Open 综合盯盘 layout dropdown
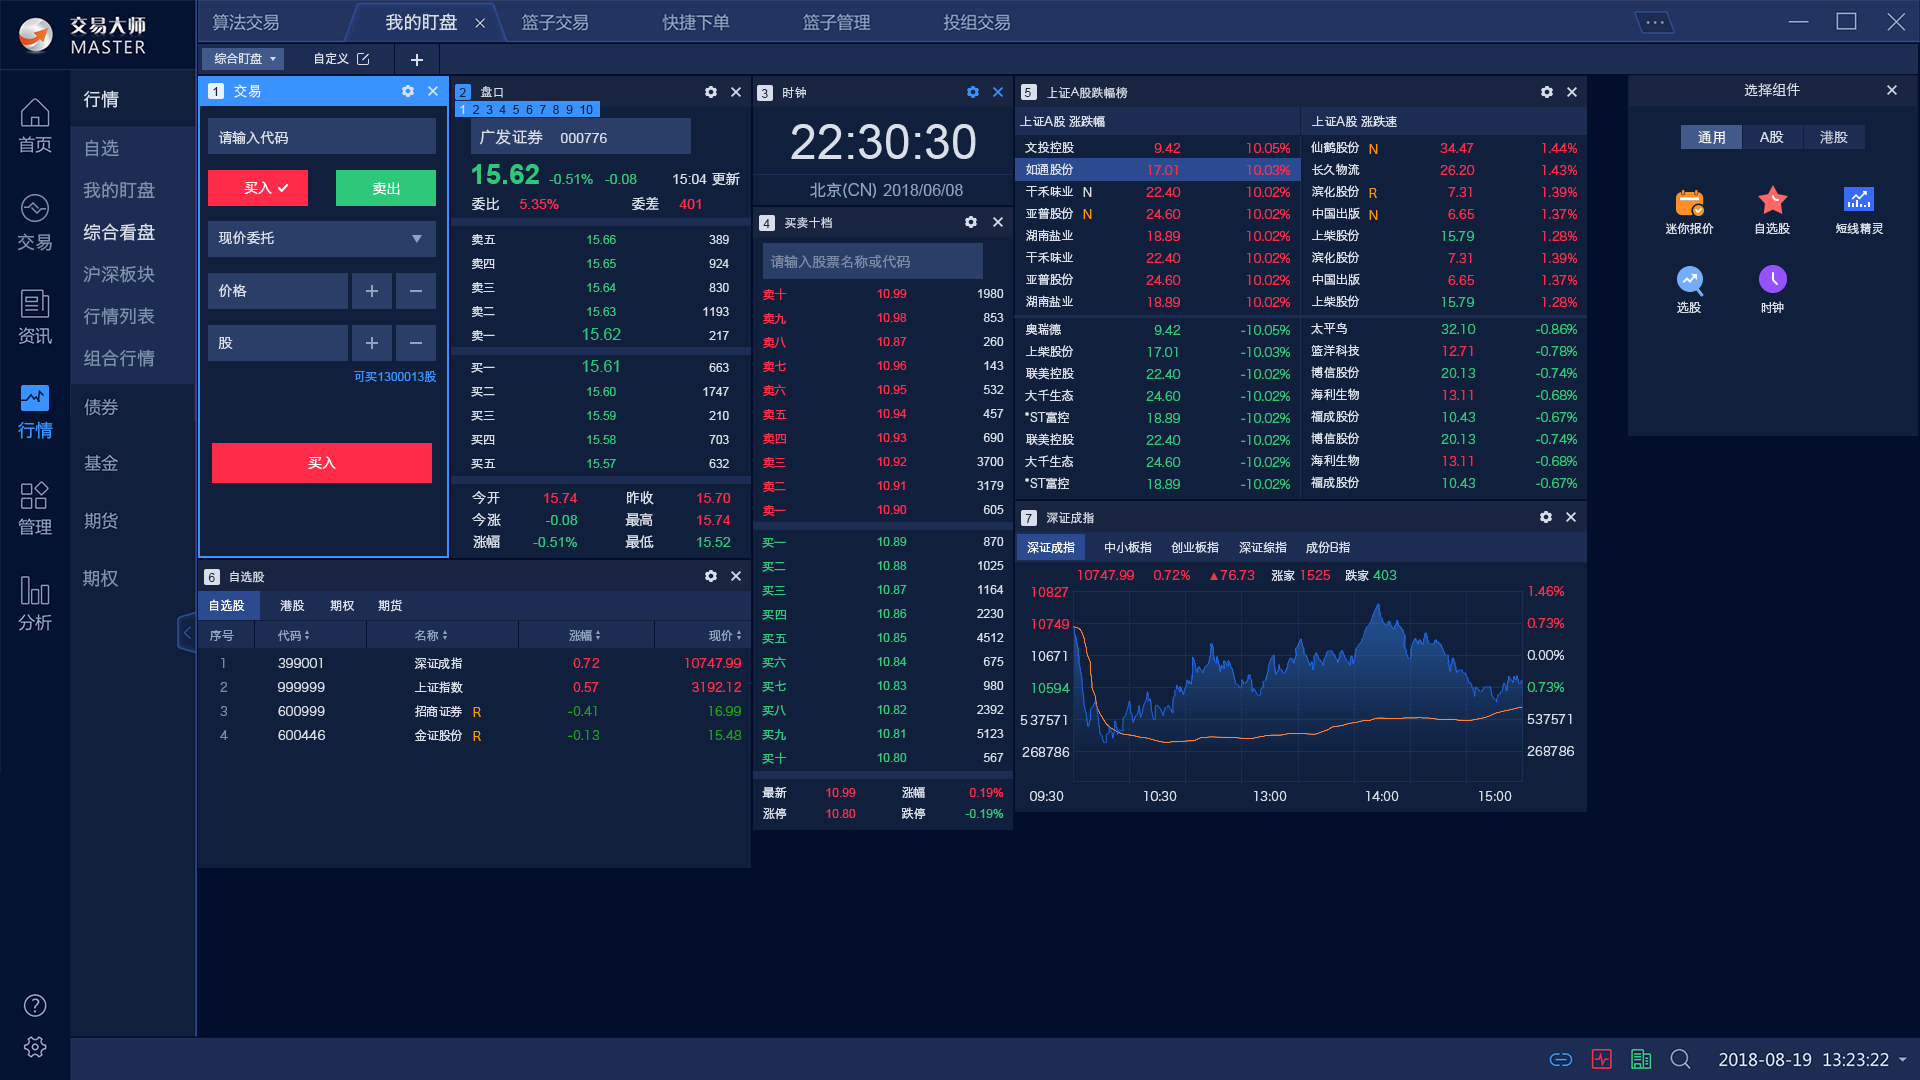 pos(243,59)
